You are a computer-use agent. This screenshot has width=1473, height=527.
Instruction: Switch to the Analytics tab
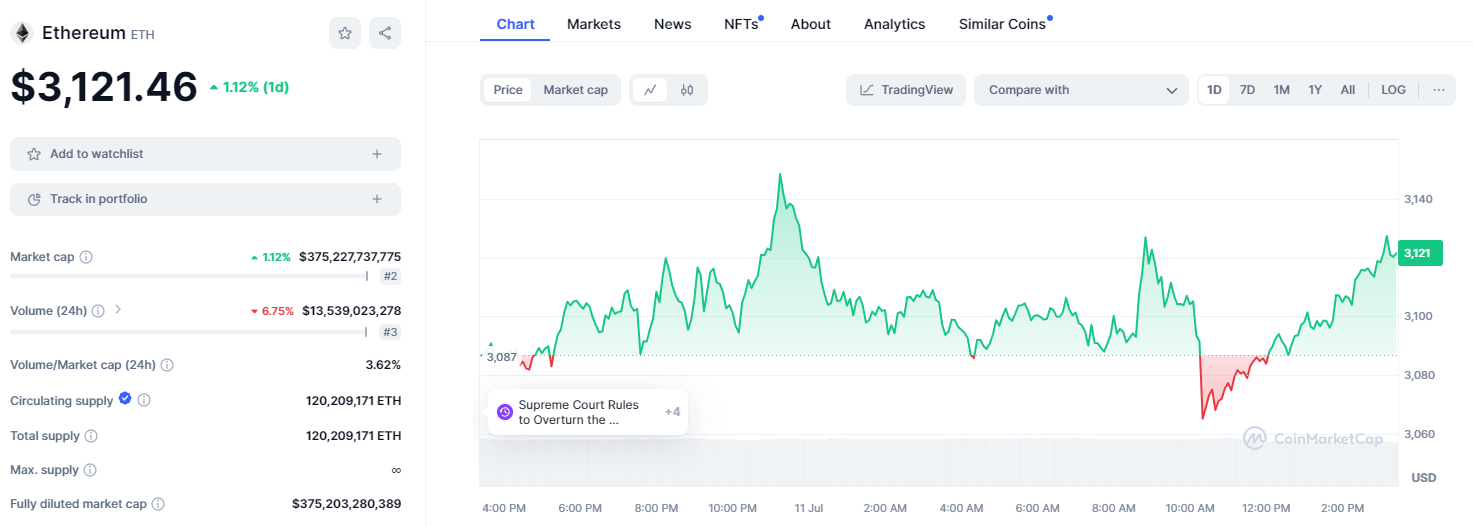tap(894, 24)
